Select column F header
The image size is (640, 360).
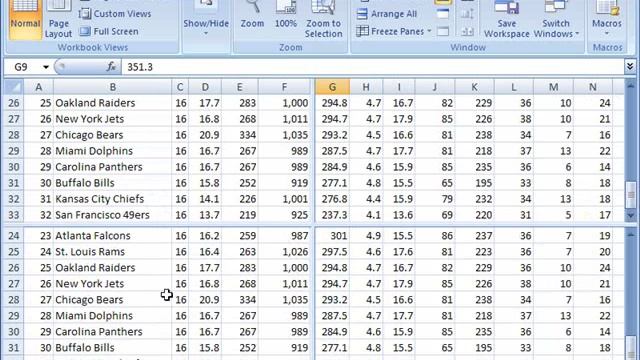click(284, 87)
